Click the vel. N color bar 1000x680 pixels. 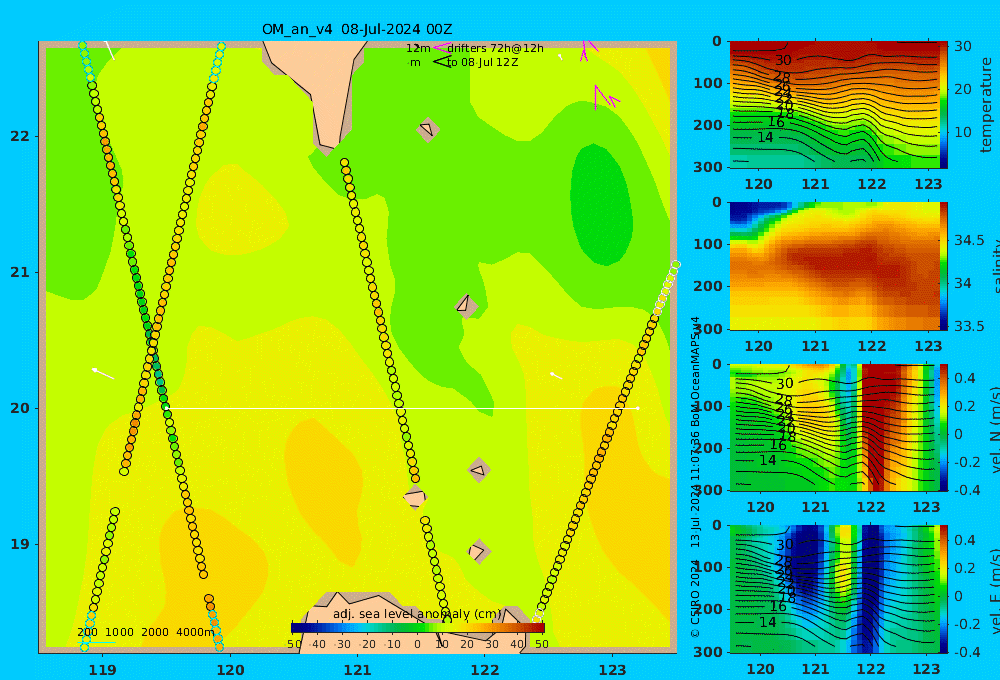pyautogui.click(x=944, y=427)
